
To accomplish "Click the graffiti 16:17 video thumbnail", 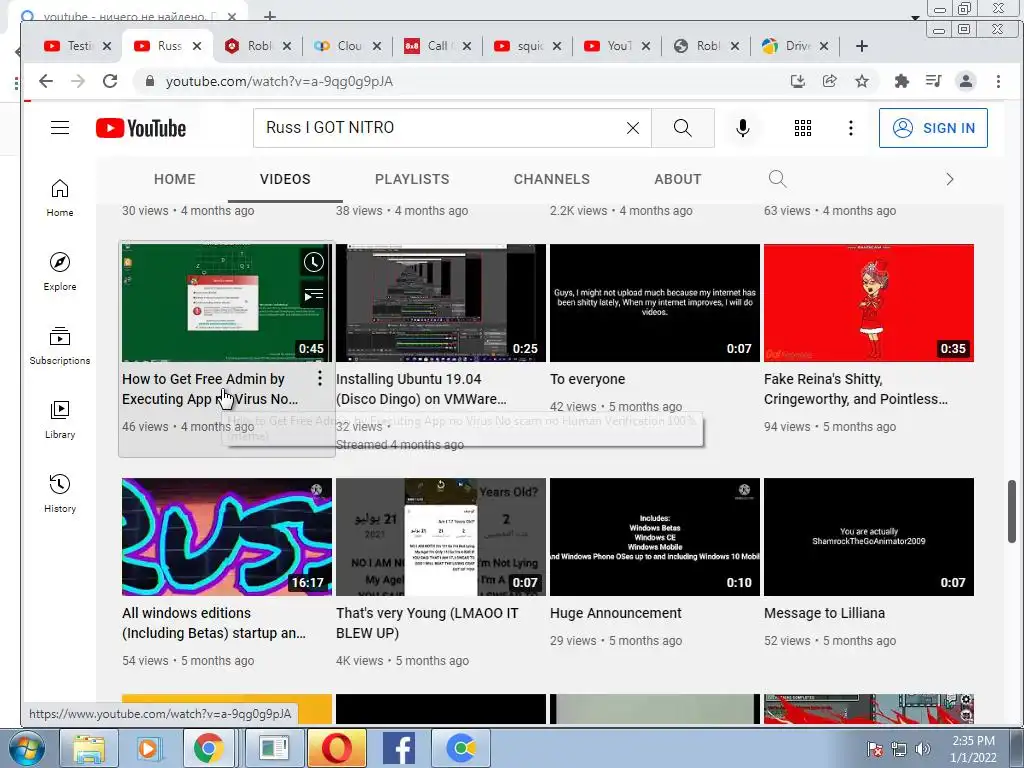I will 227,537.
